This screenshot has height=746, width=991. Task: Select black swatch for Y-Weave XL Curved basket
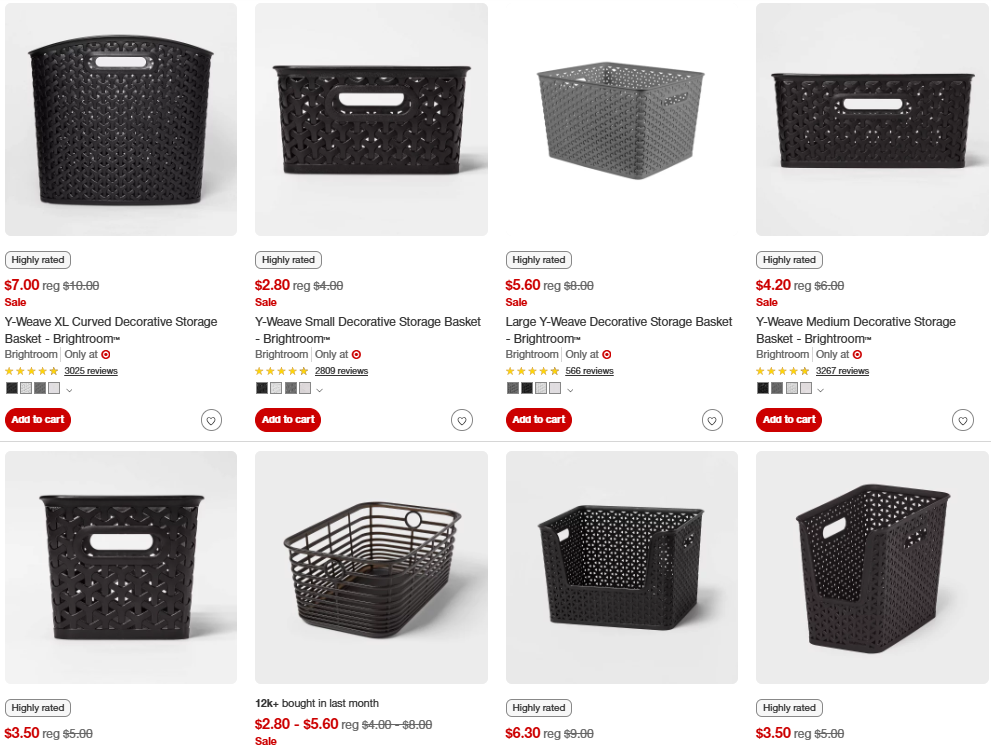12,388
